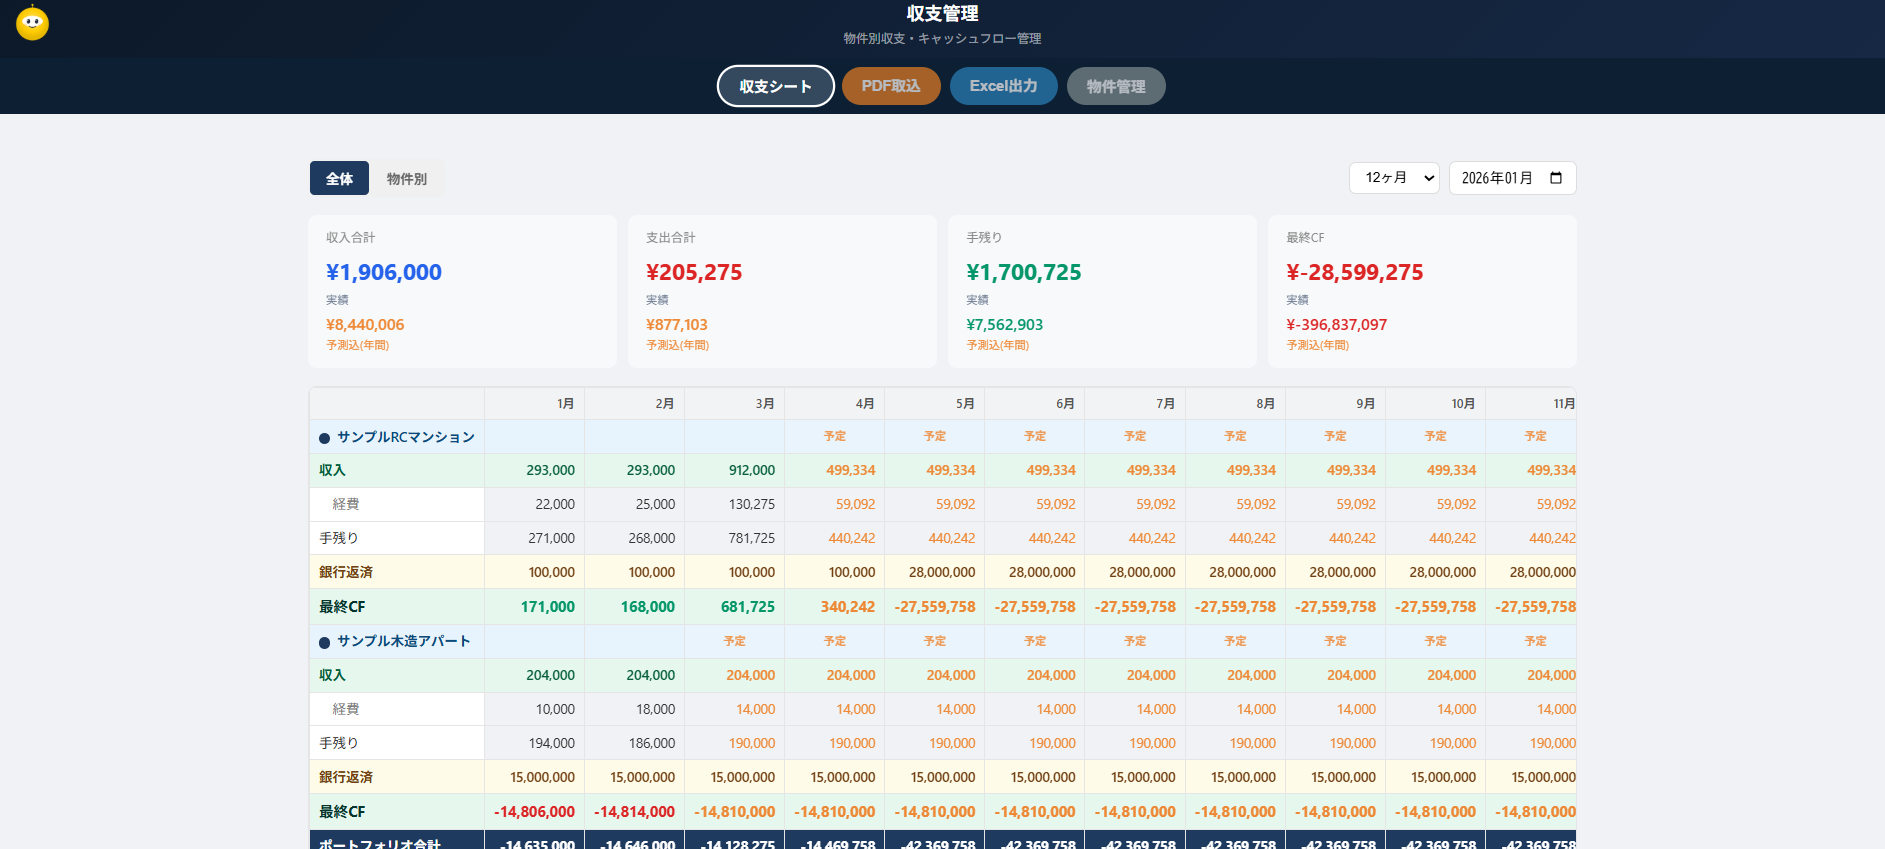
Task: Click the bullet icon beside サンプル木造アパート
Action: click(324, 642)
